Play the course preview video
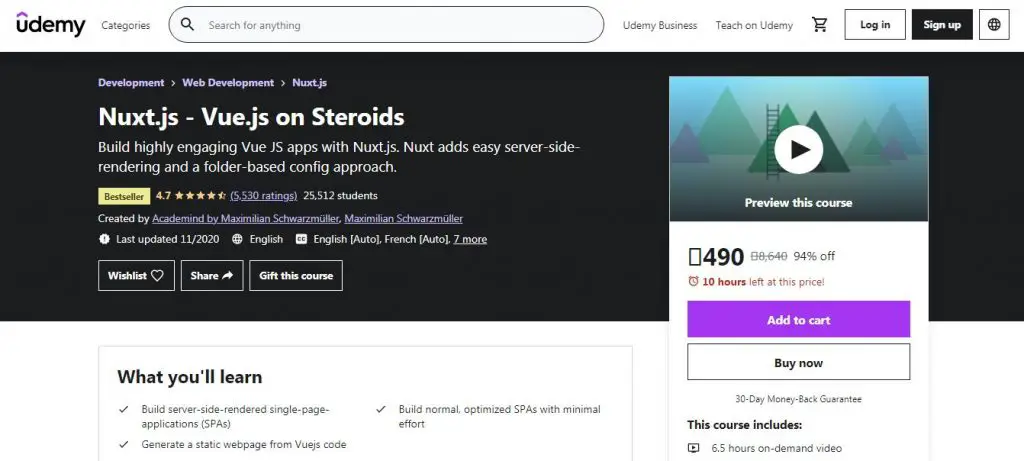Viewport: 1024px width, 461px height. point(798,150)
